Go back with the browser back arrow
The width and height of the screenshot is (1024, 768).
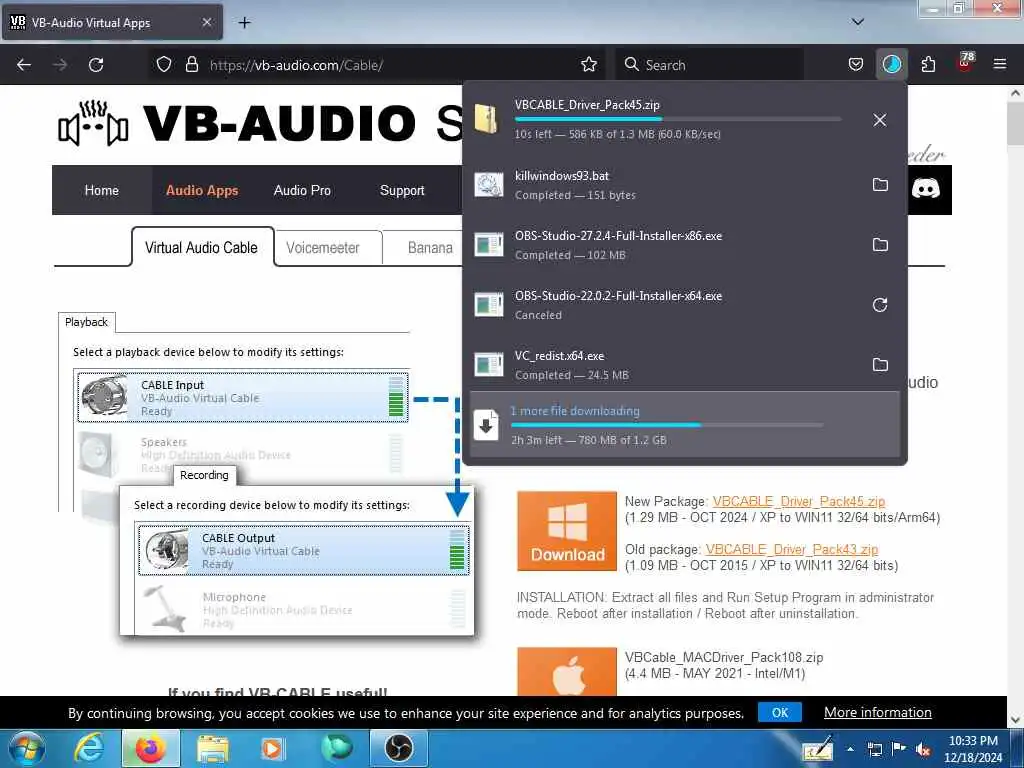(x=24, y=65)
